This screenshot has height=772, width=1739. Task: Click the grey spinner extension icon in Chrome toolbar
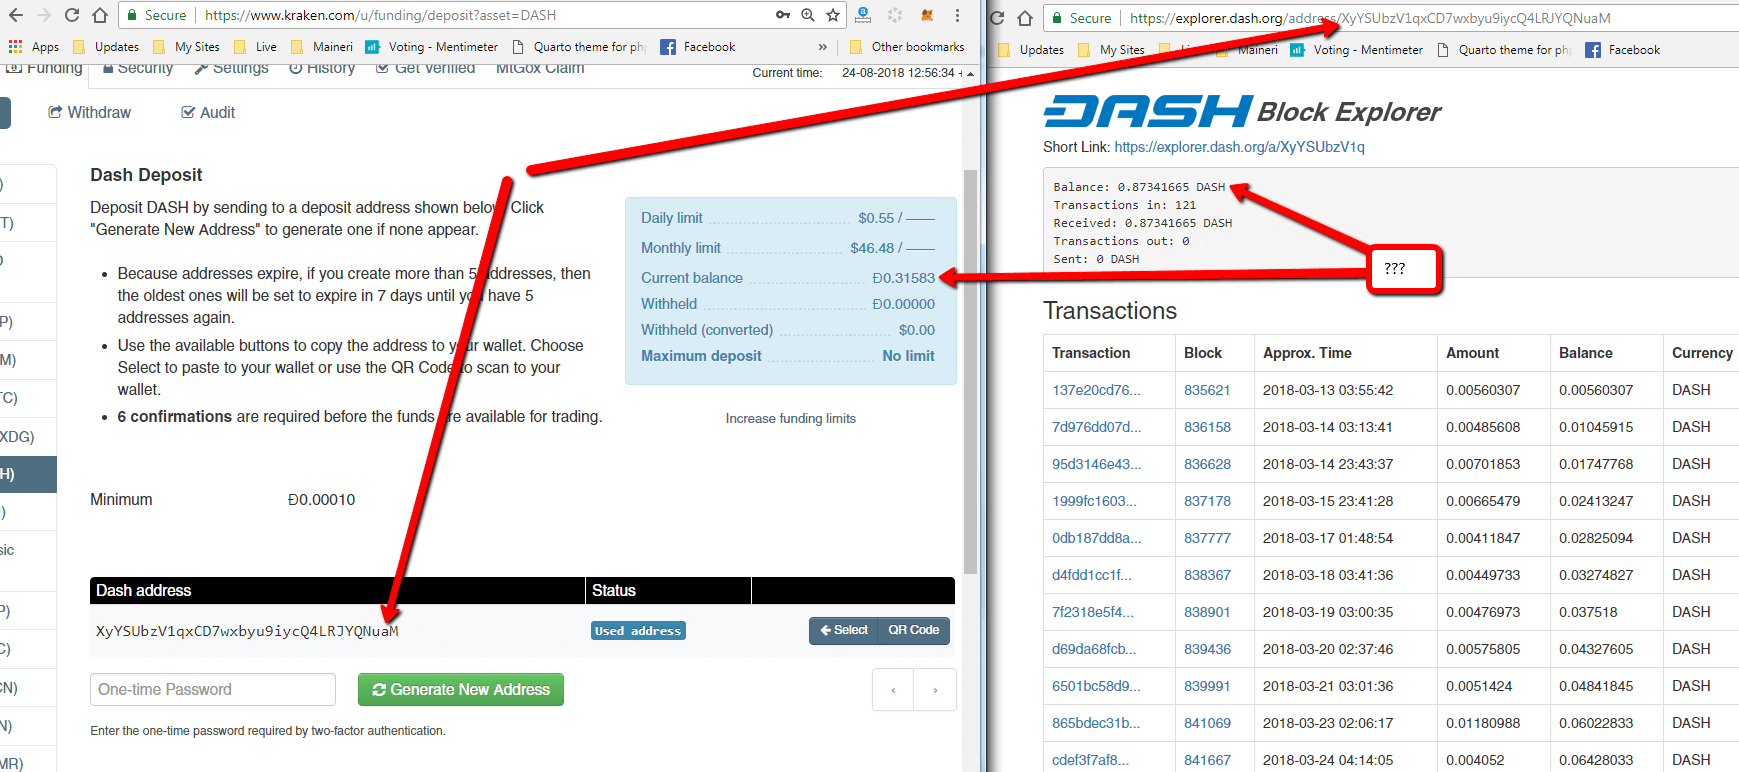[x=895, y=15]
